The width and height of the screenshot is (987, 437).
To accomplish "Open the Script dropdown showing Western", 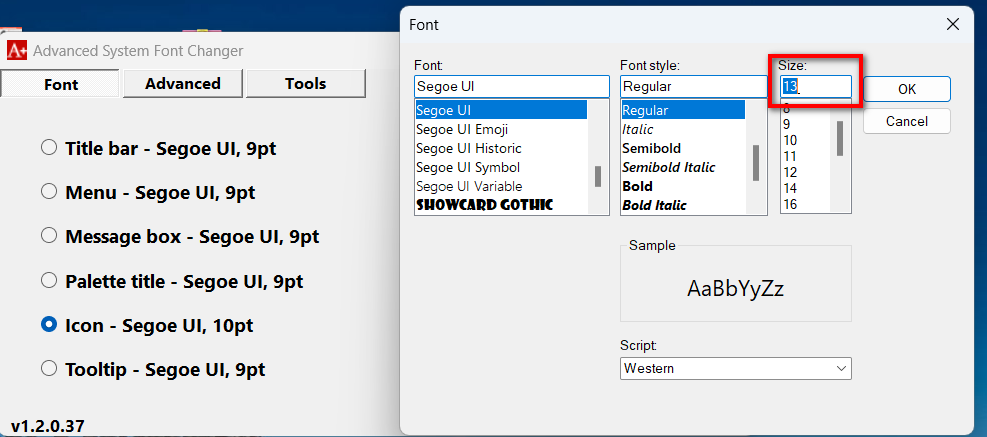I will pyautogui.click(x=735, y=368).
